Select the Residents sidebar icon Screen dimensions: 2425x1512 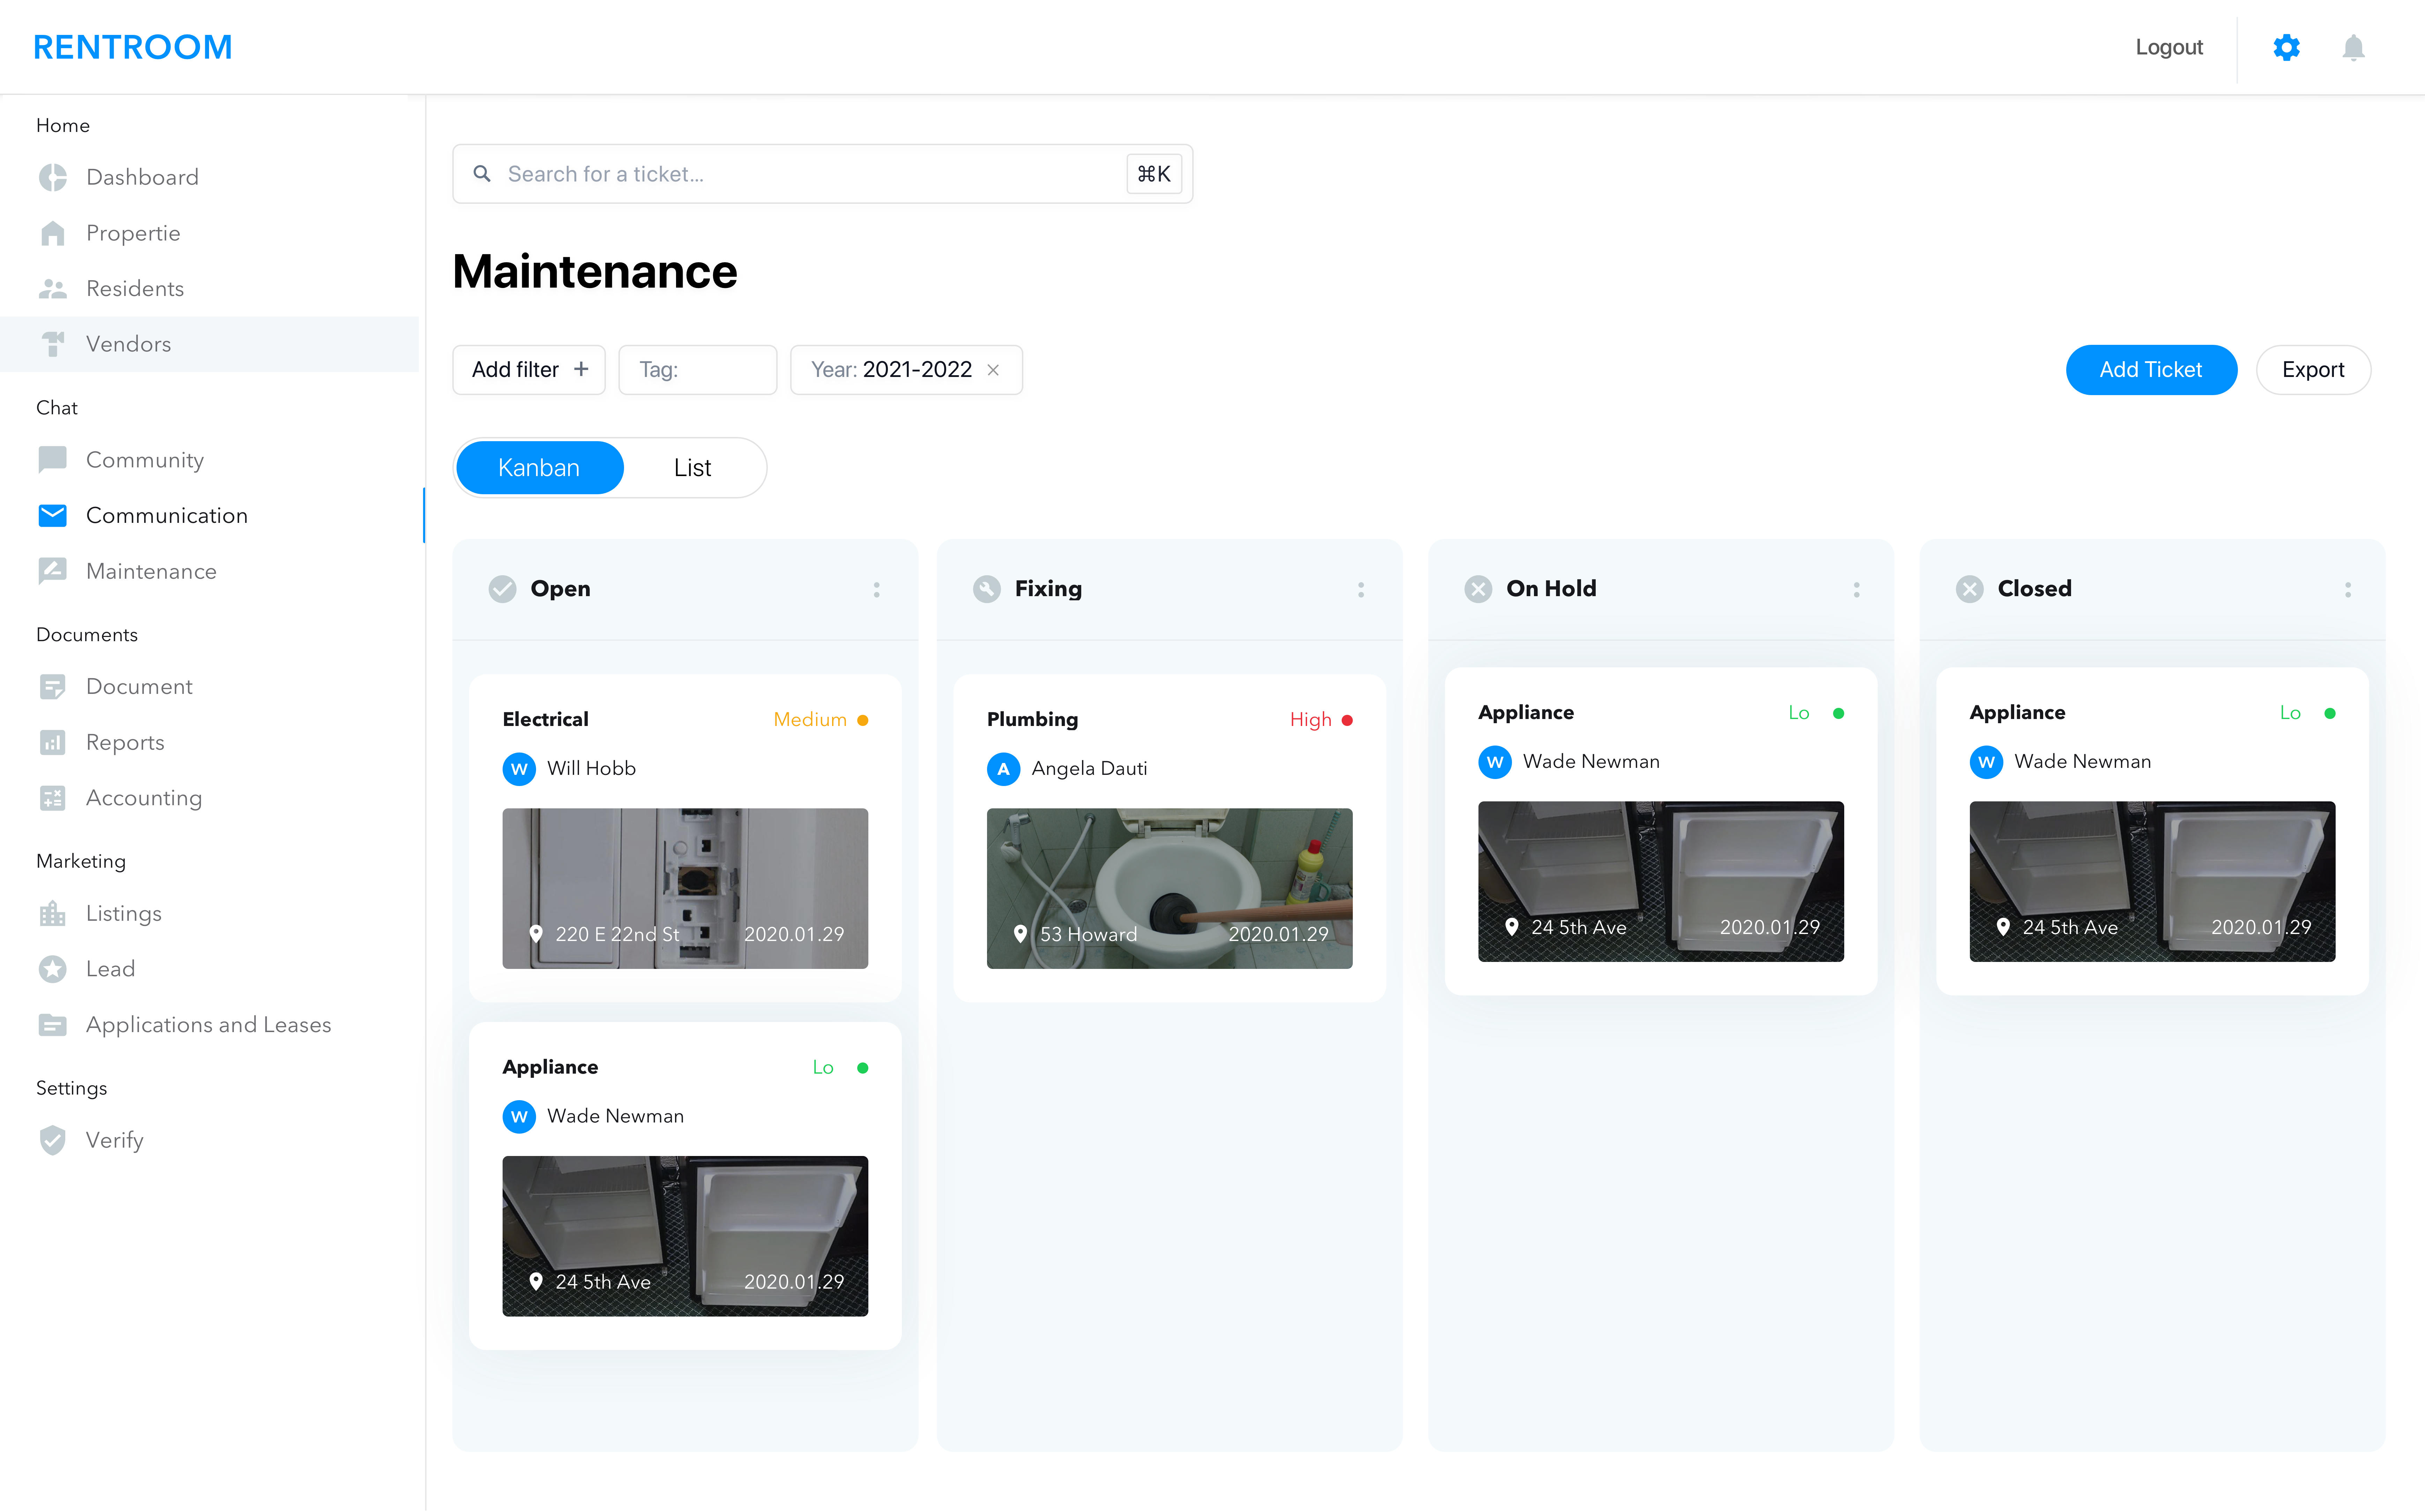(x=53, y=288)
